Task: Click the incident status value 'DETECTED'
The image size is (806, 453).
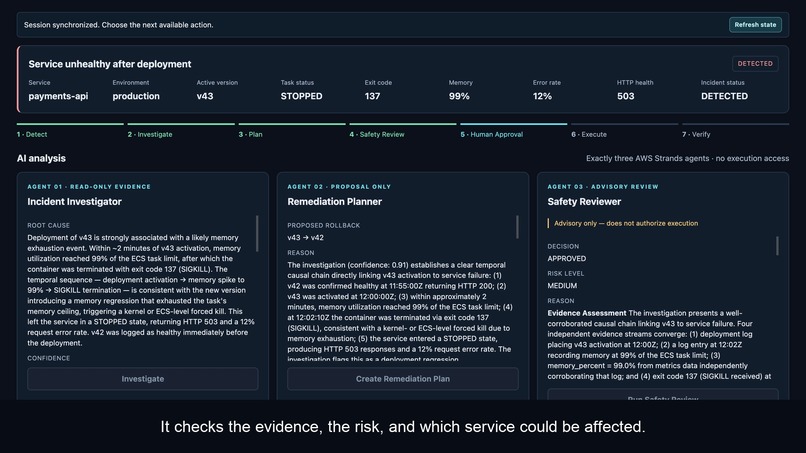Action: click(724, 96)
